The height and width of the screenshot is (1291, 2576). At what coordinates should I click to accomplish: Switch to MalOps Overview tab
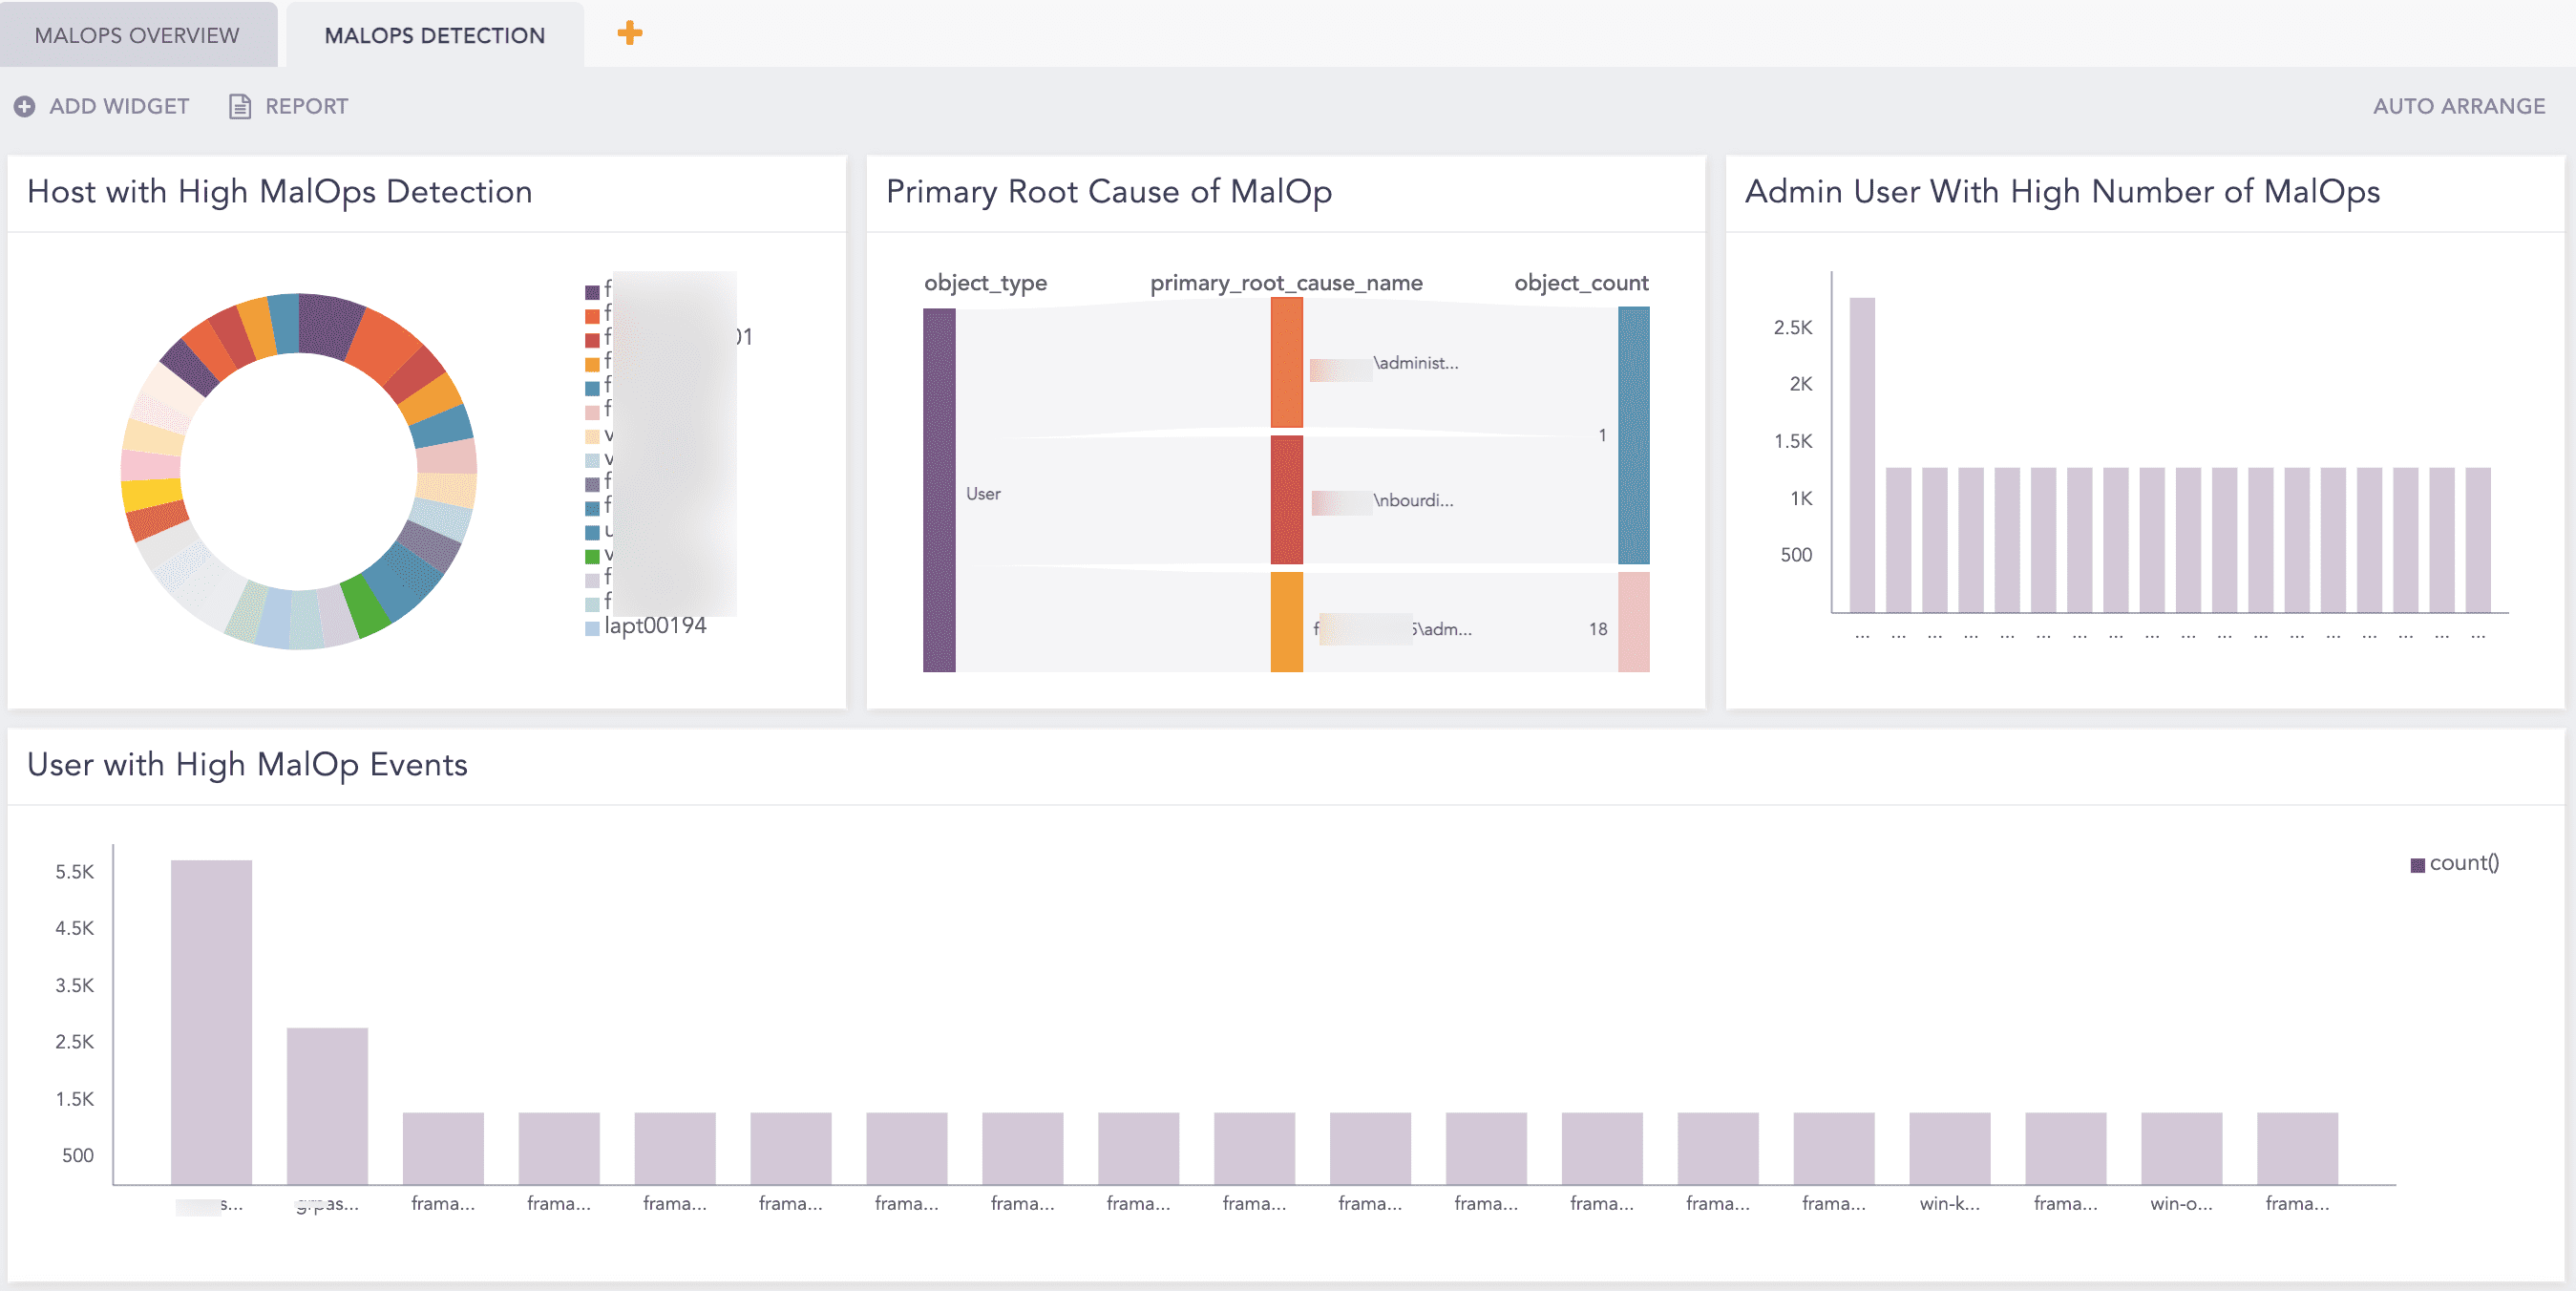(137, 35)
